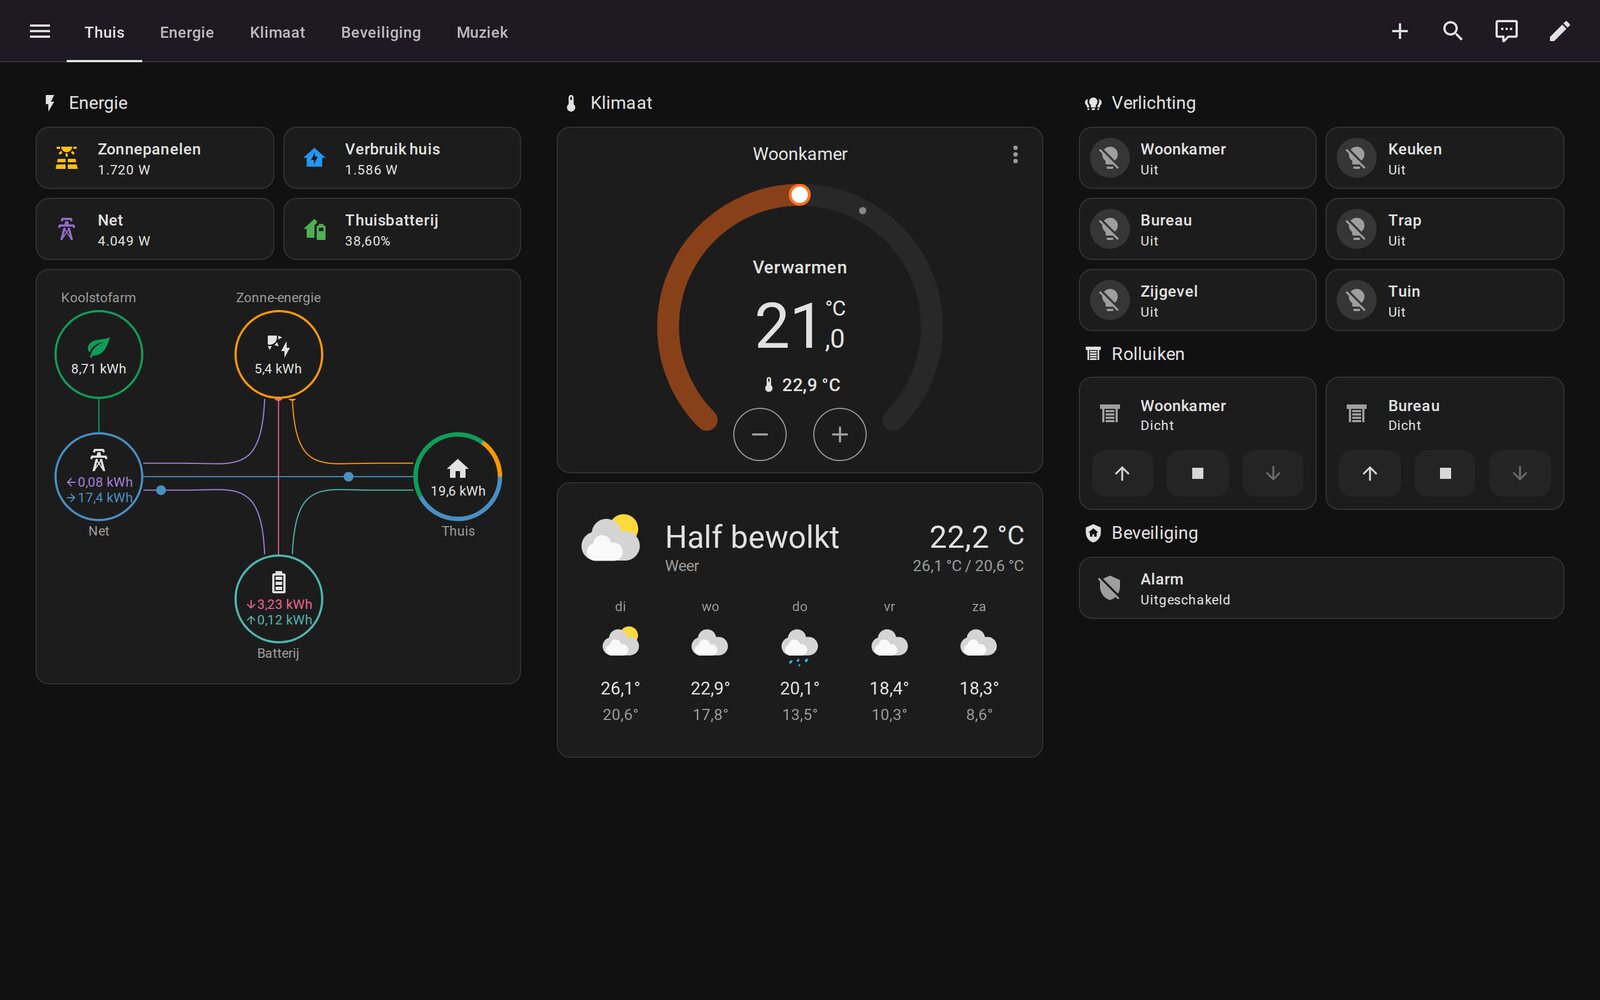
Task: Click the Energie section heading
Action: tap(98, 103)
